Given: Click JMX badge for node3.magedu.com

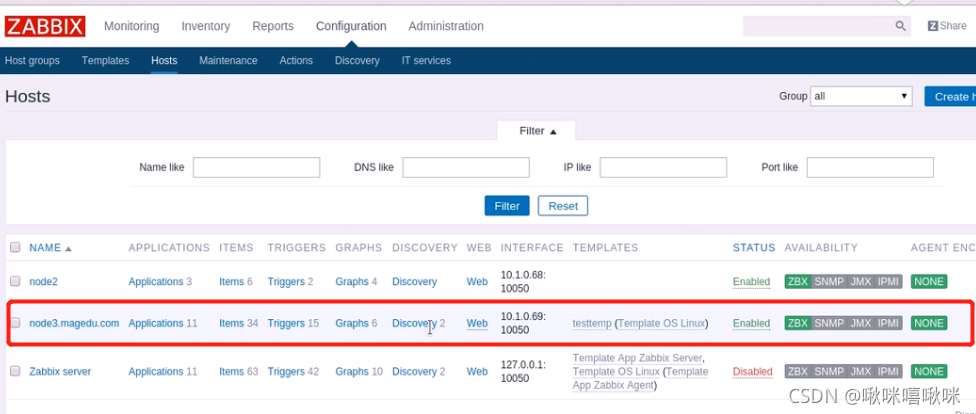Looking at the screenshot, I should (x=861, y=323).
